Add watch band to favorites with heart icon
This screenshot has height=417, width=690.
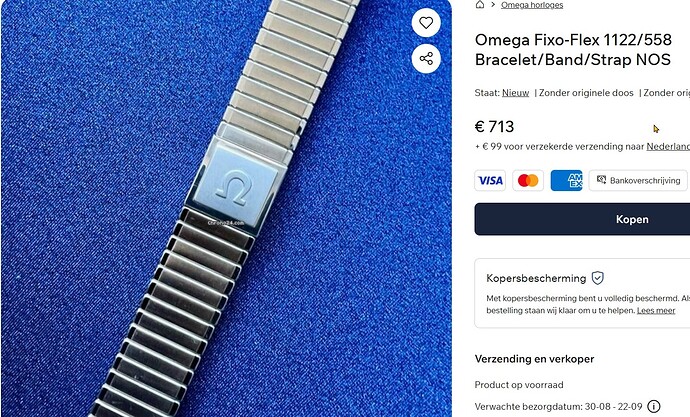426,22
